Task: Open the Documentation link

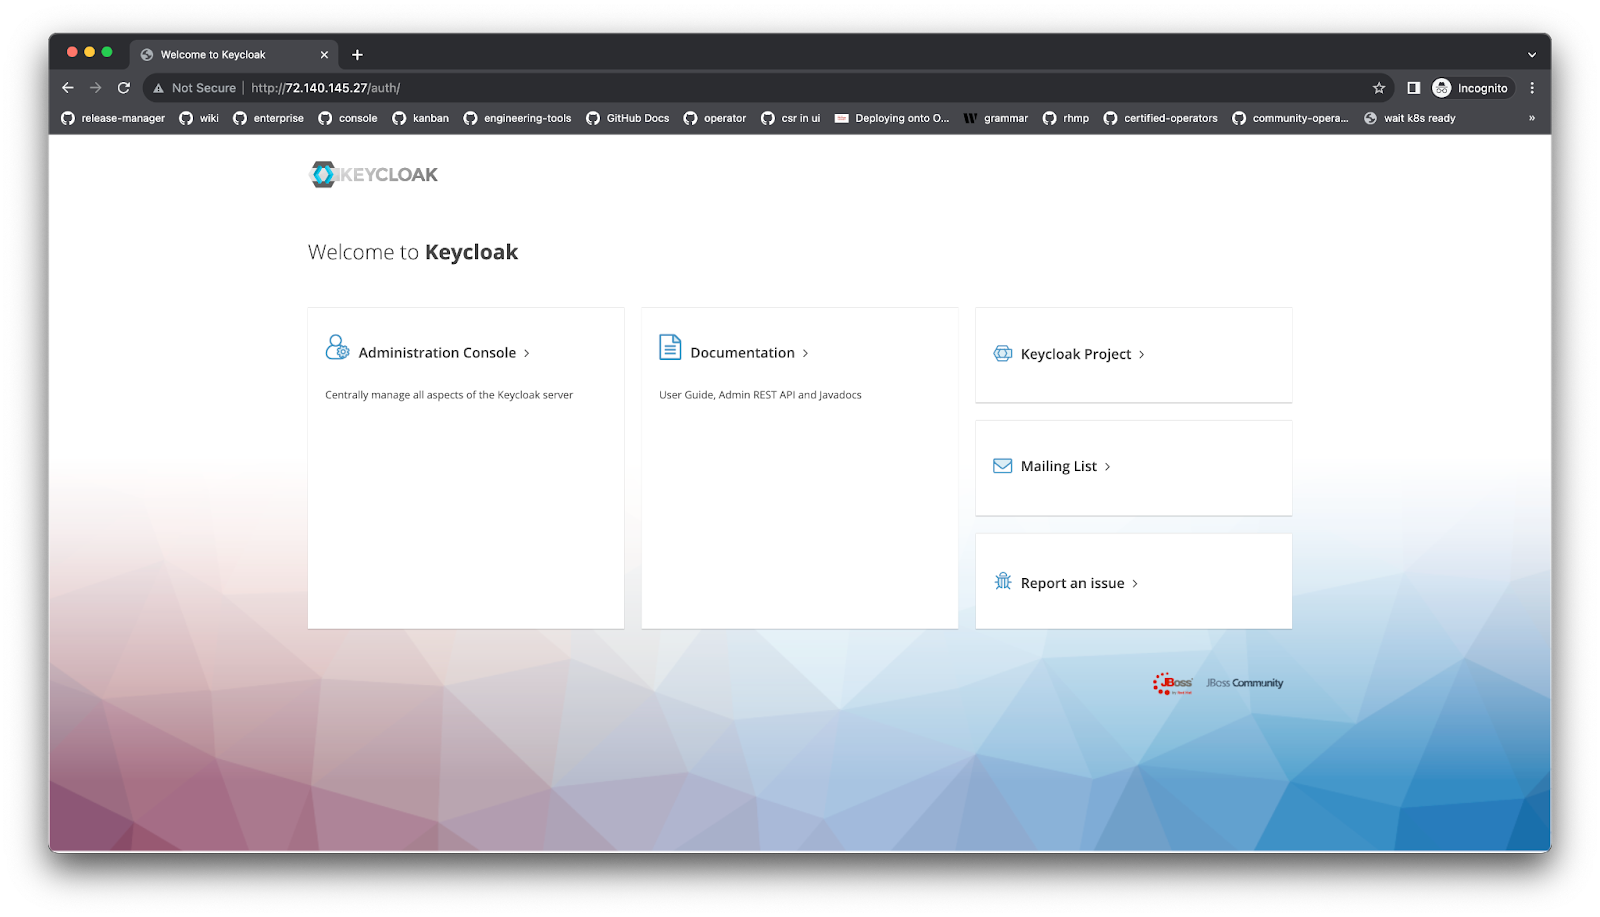Action: [743, 353]
